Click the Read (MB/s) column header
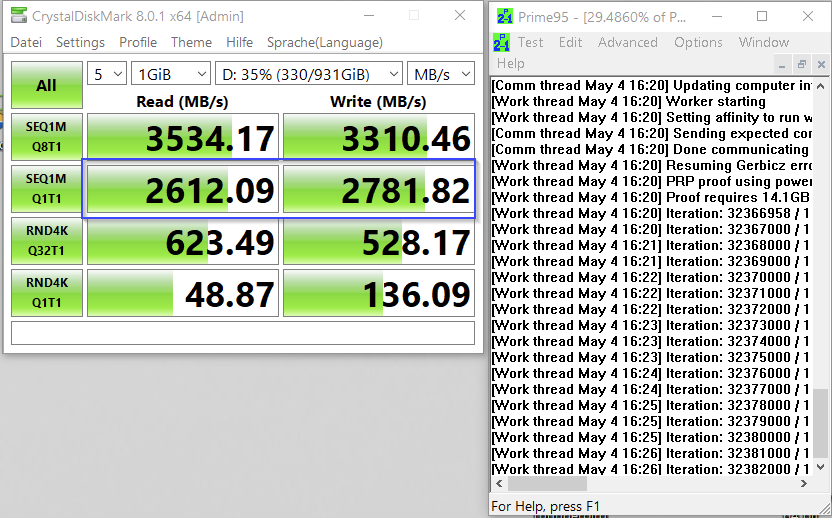The image size is (832, 518). [x=182, y=101]
